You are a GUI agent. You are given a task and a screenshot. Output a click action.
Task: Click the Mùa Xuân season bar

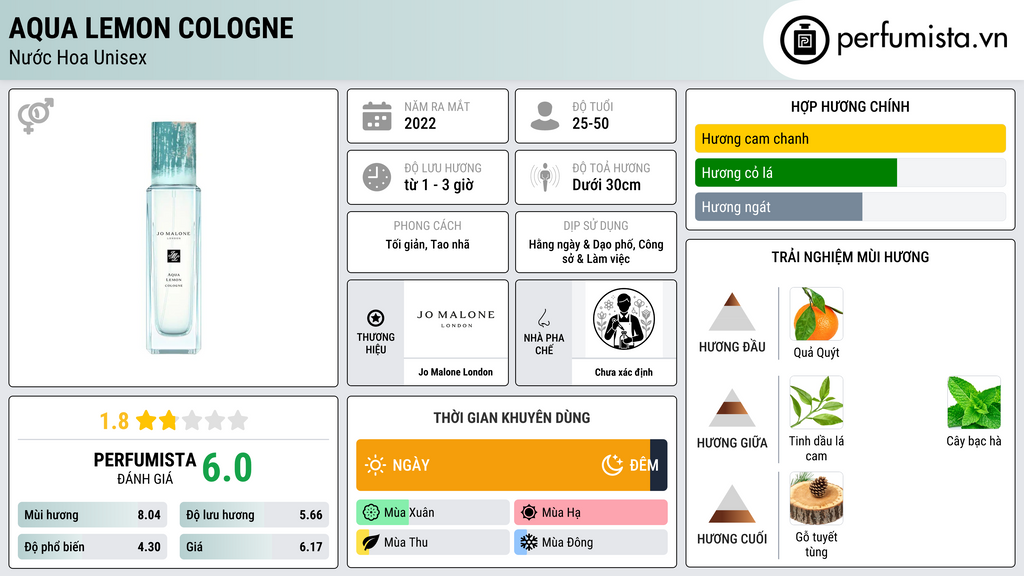point(432,513)
